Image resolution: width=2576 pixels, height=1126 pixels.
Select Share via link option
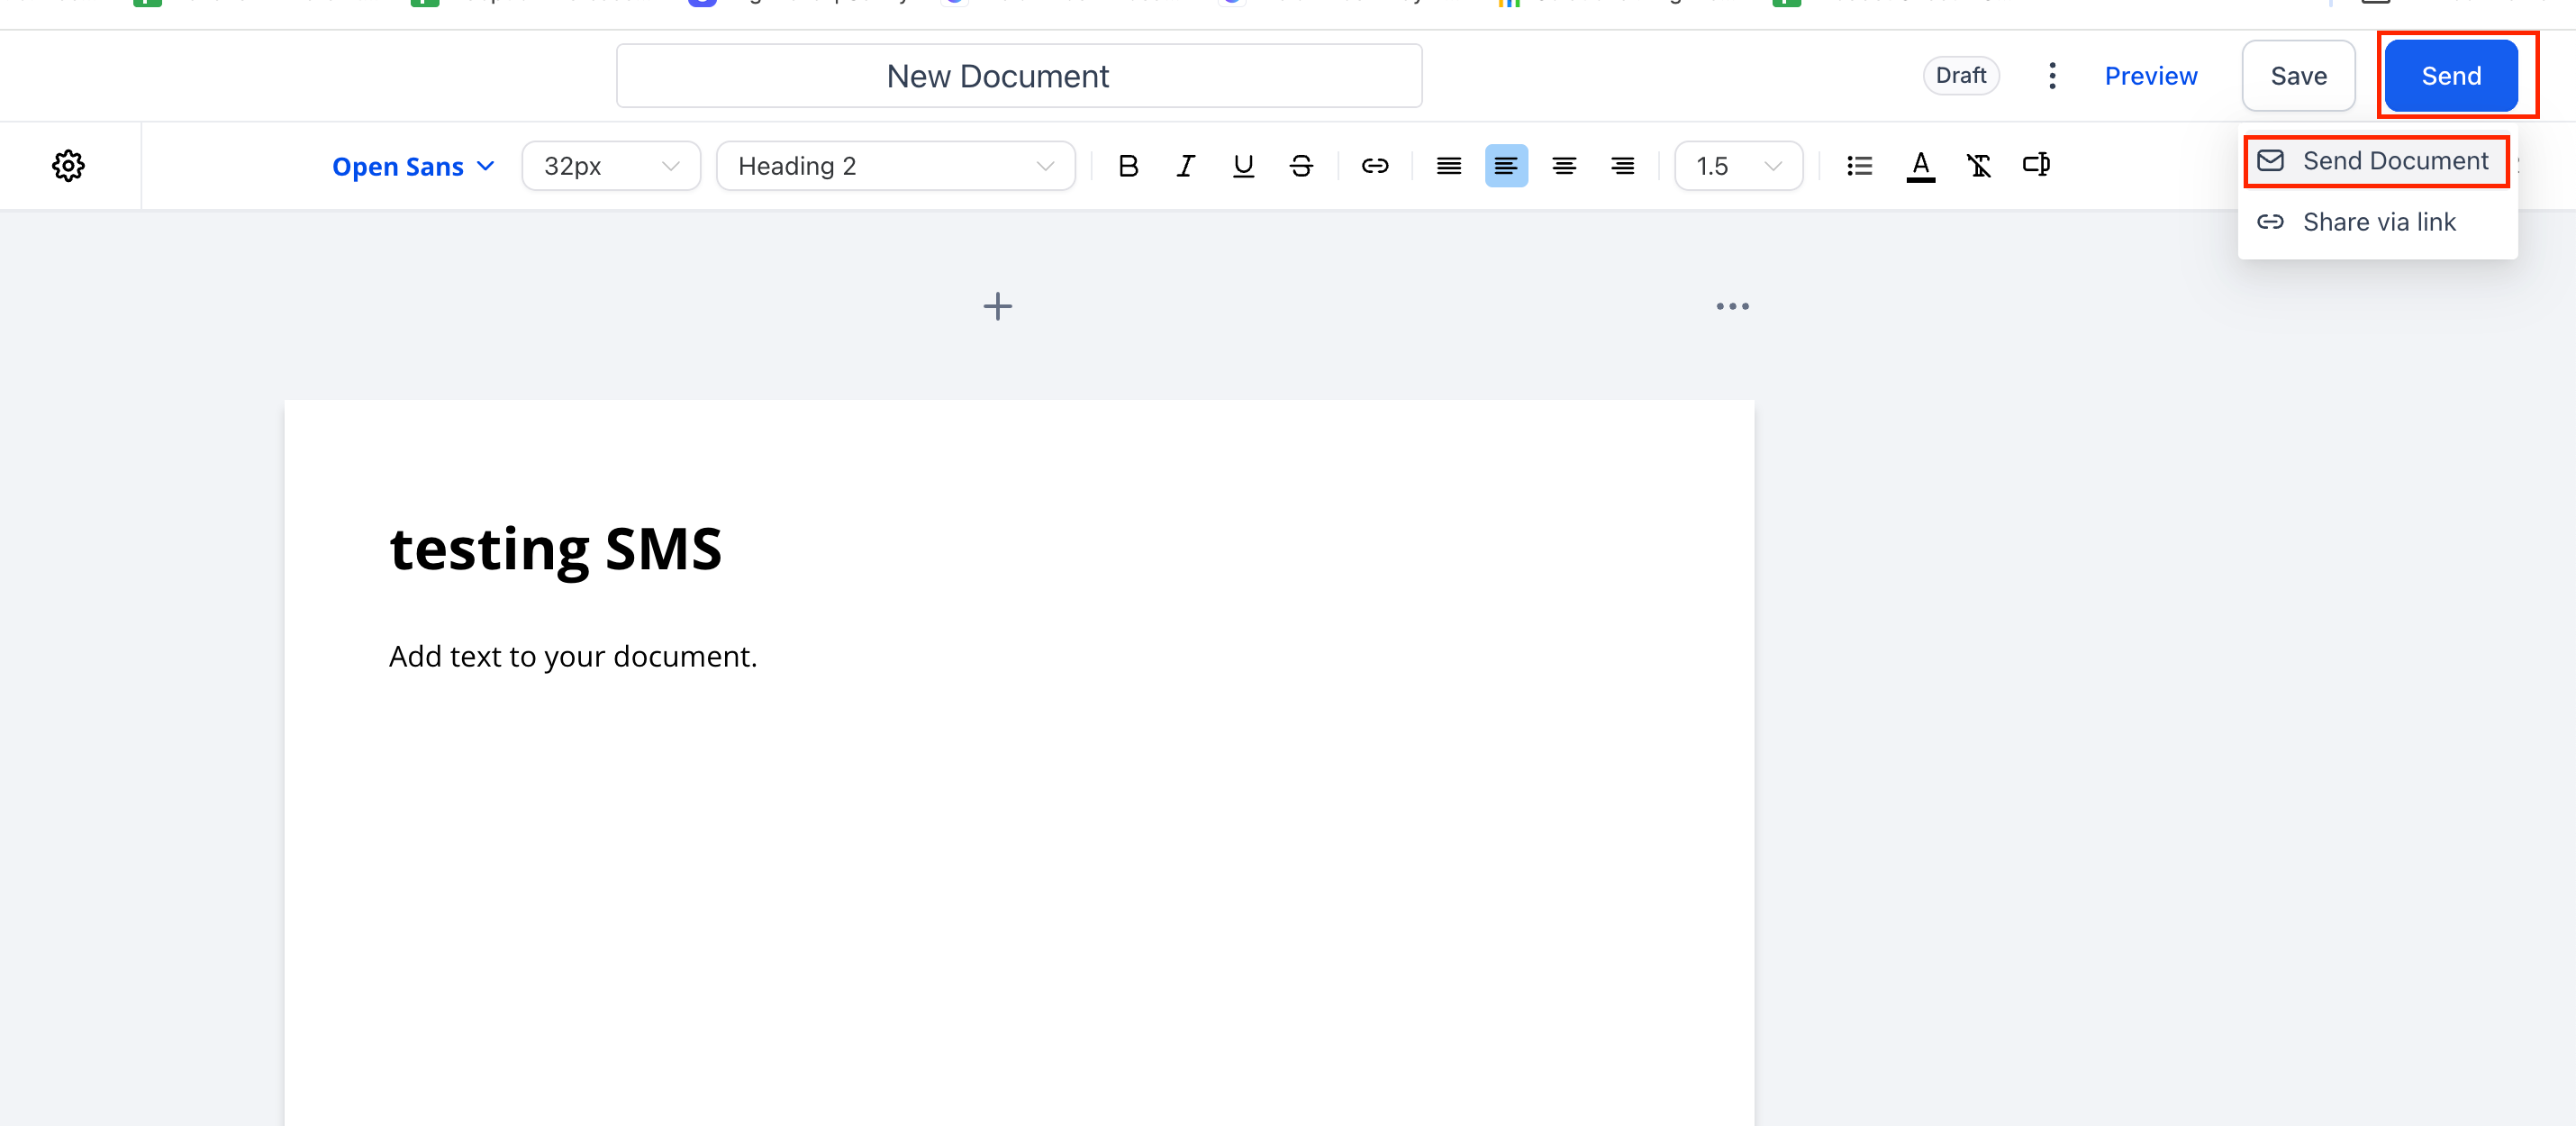click(2376, 222)
